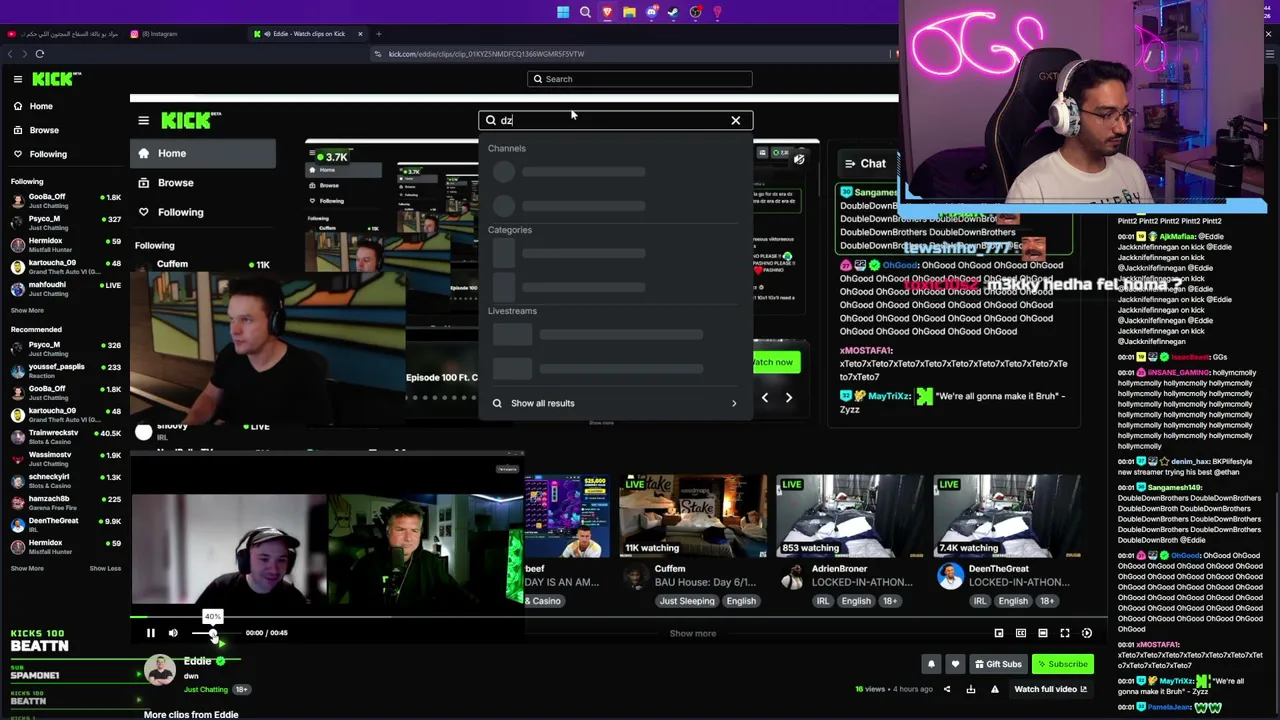Toggle closed captions on the clip player

click(1021, 633)
